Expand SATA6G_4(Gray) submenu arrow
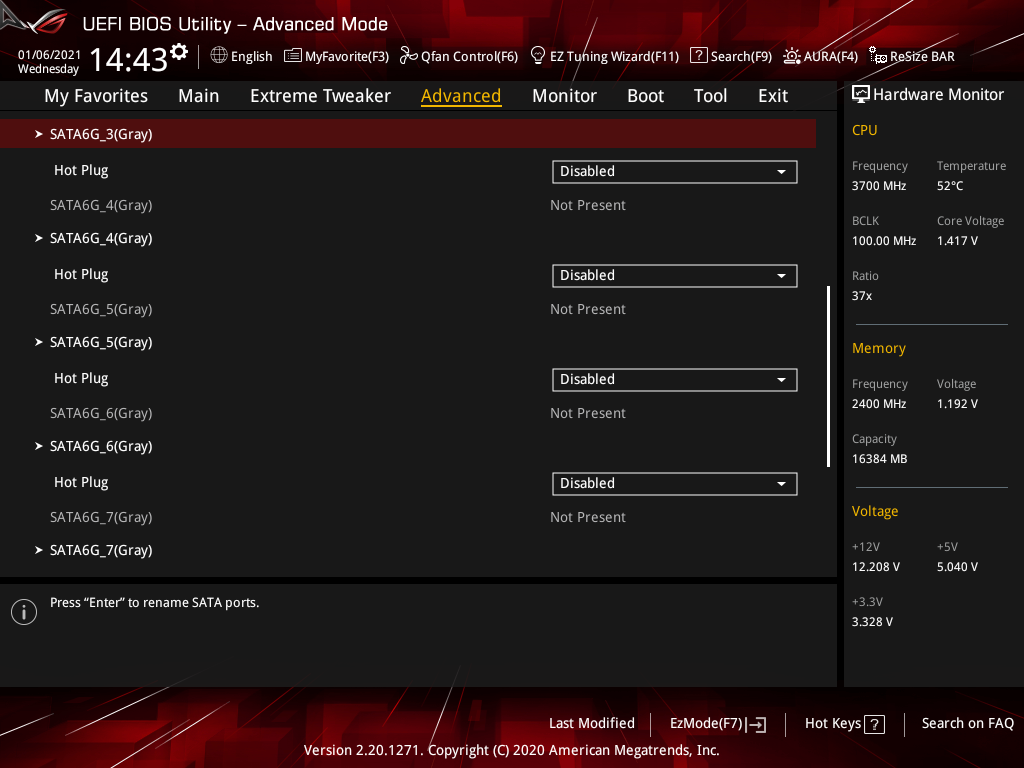 tap(39, 238)
